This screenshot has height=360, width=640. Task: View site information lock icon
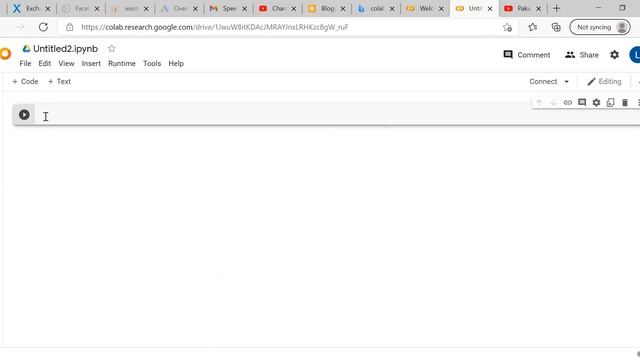click(x=69, y=27)
